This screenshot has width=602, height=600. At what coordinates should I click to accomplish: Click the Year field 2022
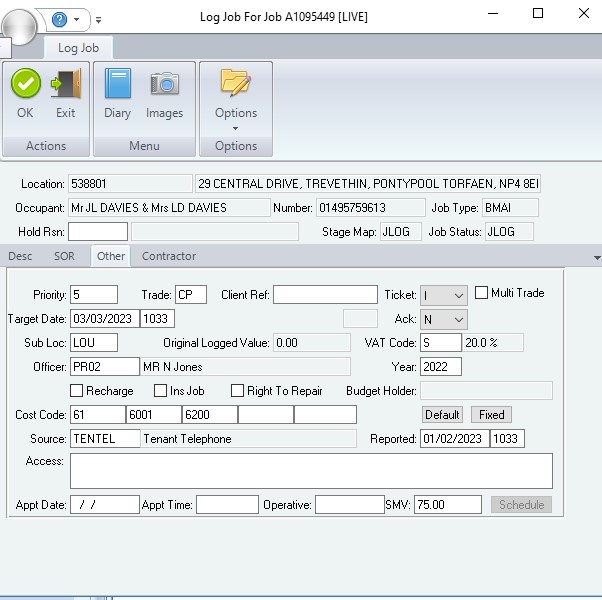[441, 367]
